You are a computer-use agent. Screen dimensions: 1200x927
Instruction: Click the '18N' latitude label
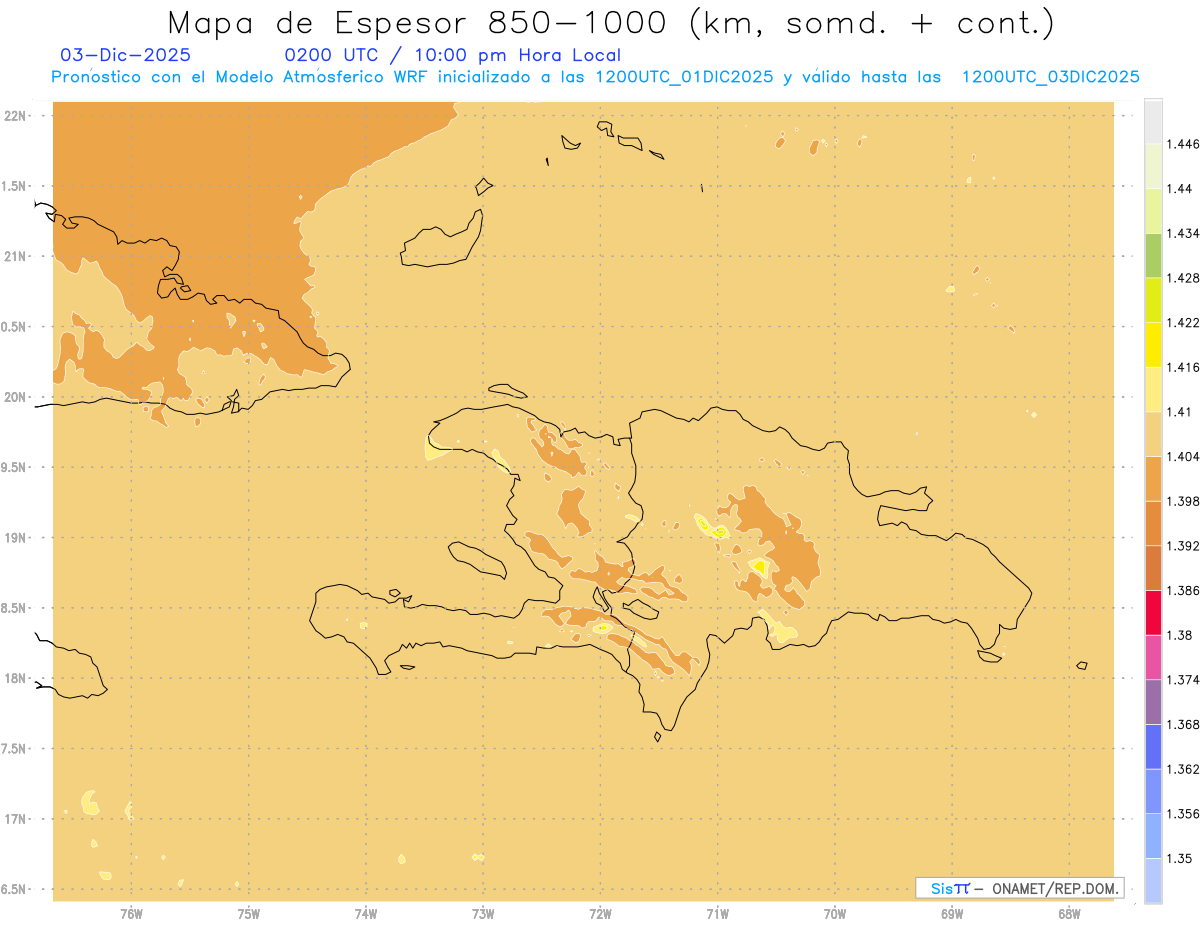(14, 678)
